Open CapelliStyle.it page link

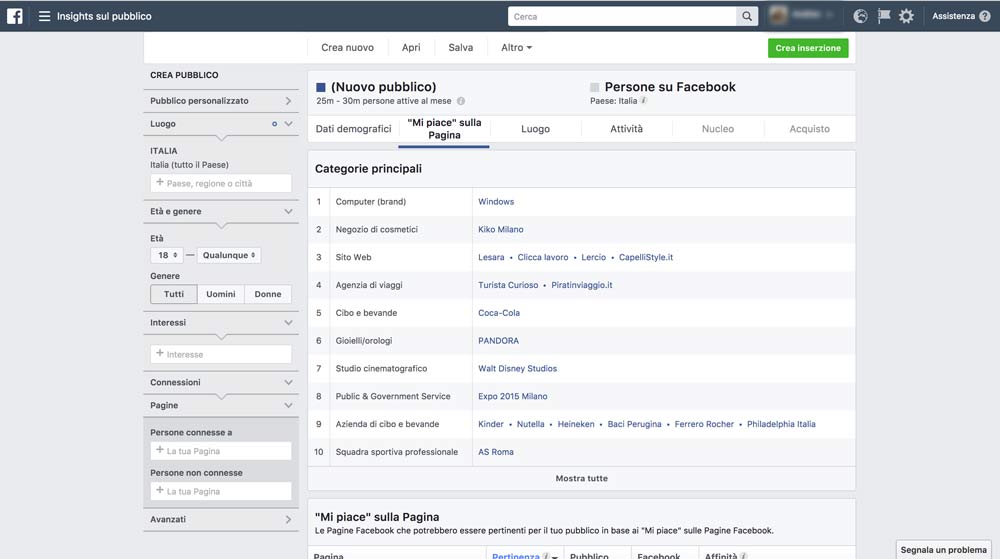pos(646,257)
